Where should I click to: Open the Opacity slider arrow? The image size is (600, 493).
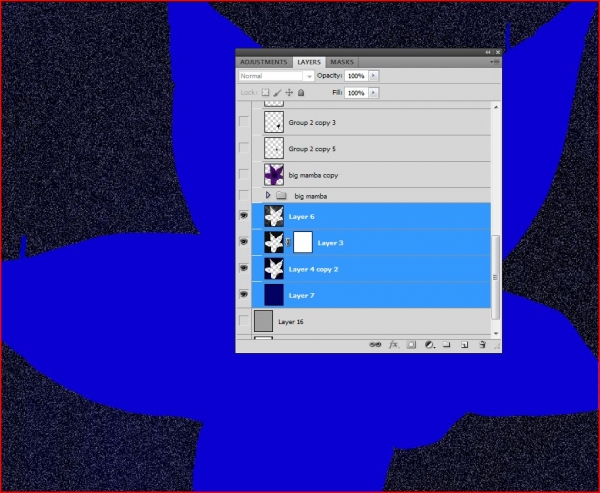point(373,76)
